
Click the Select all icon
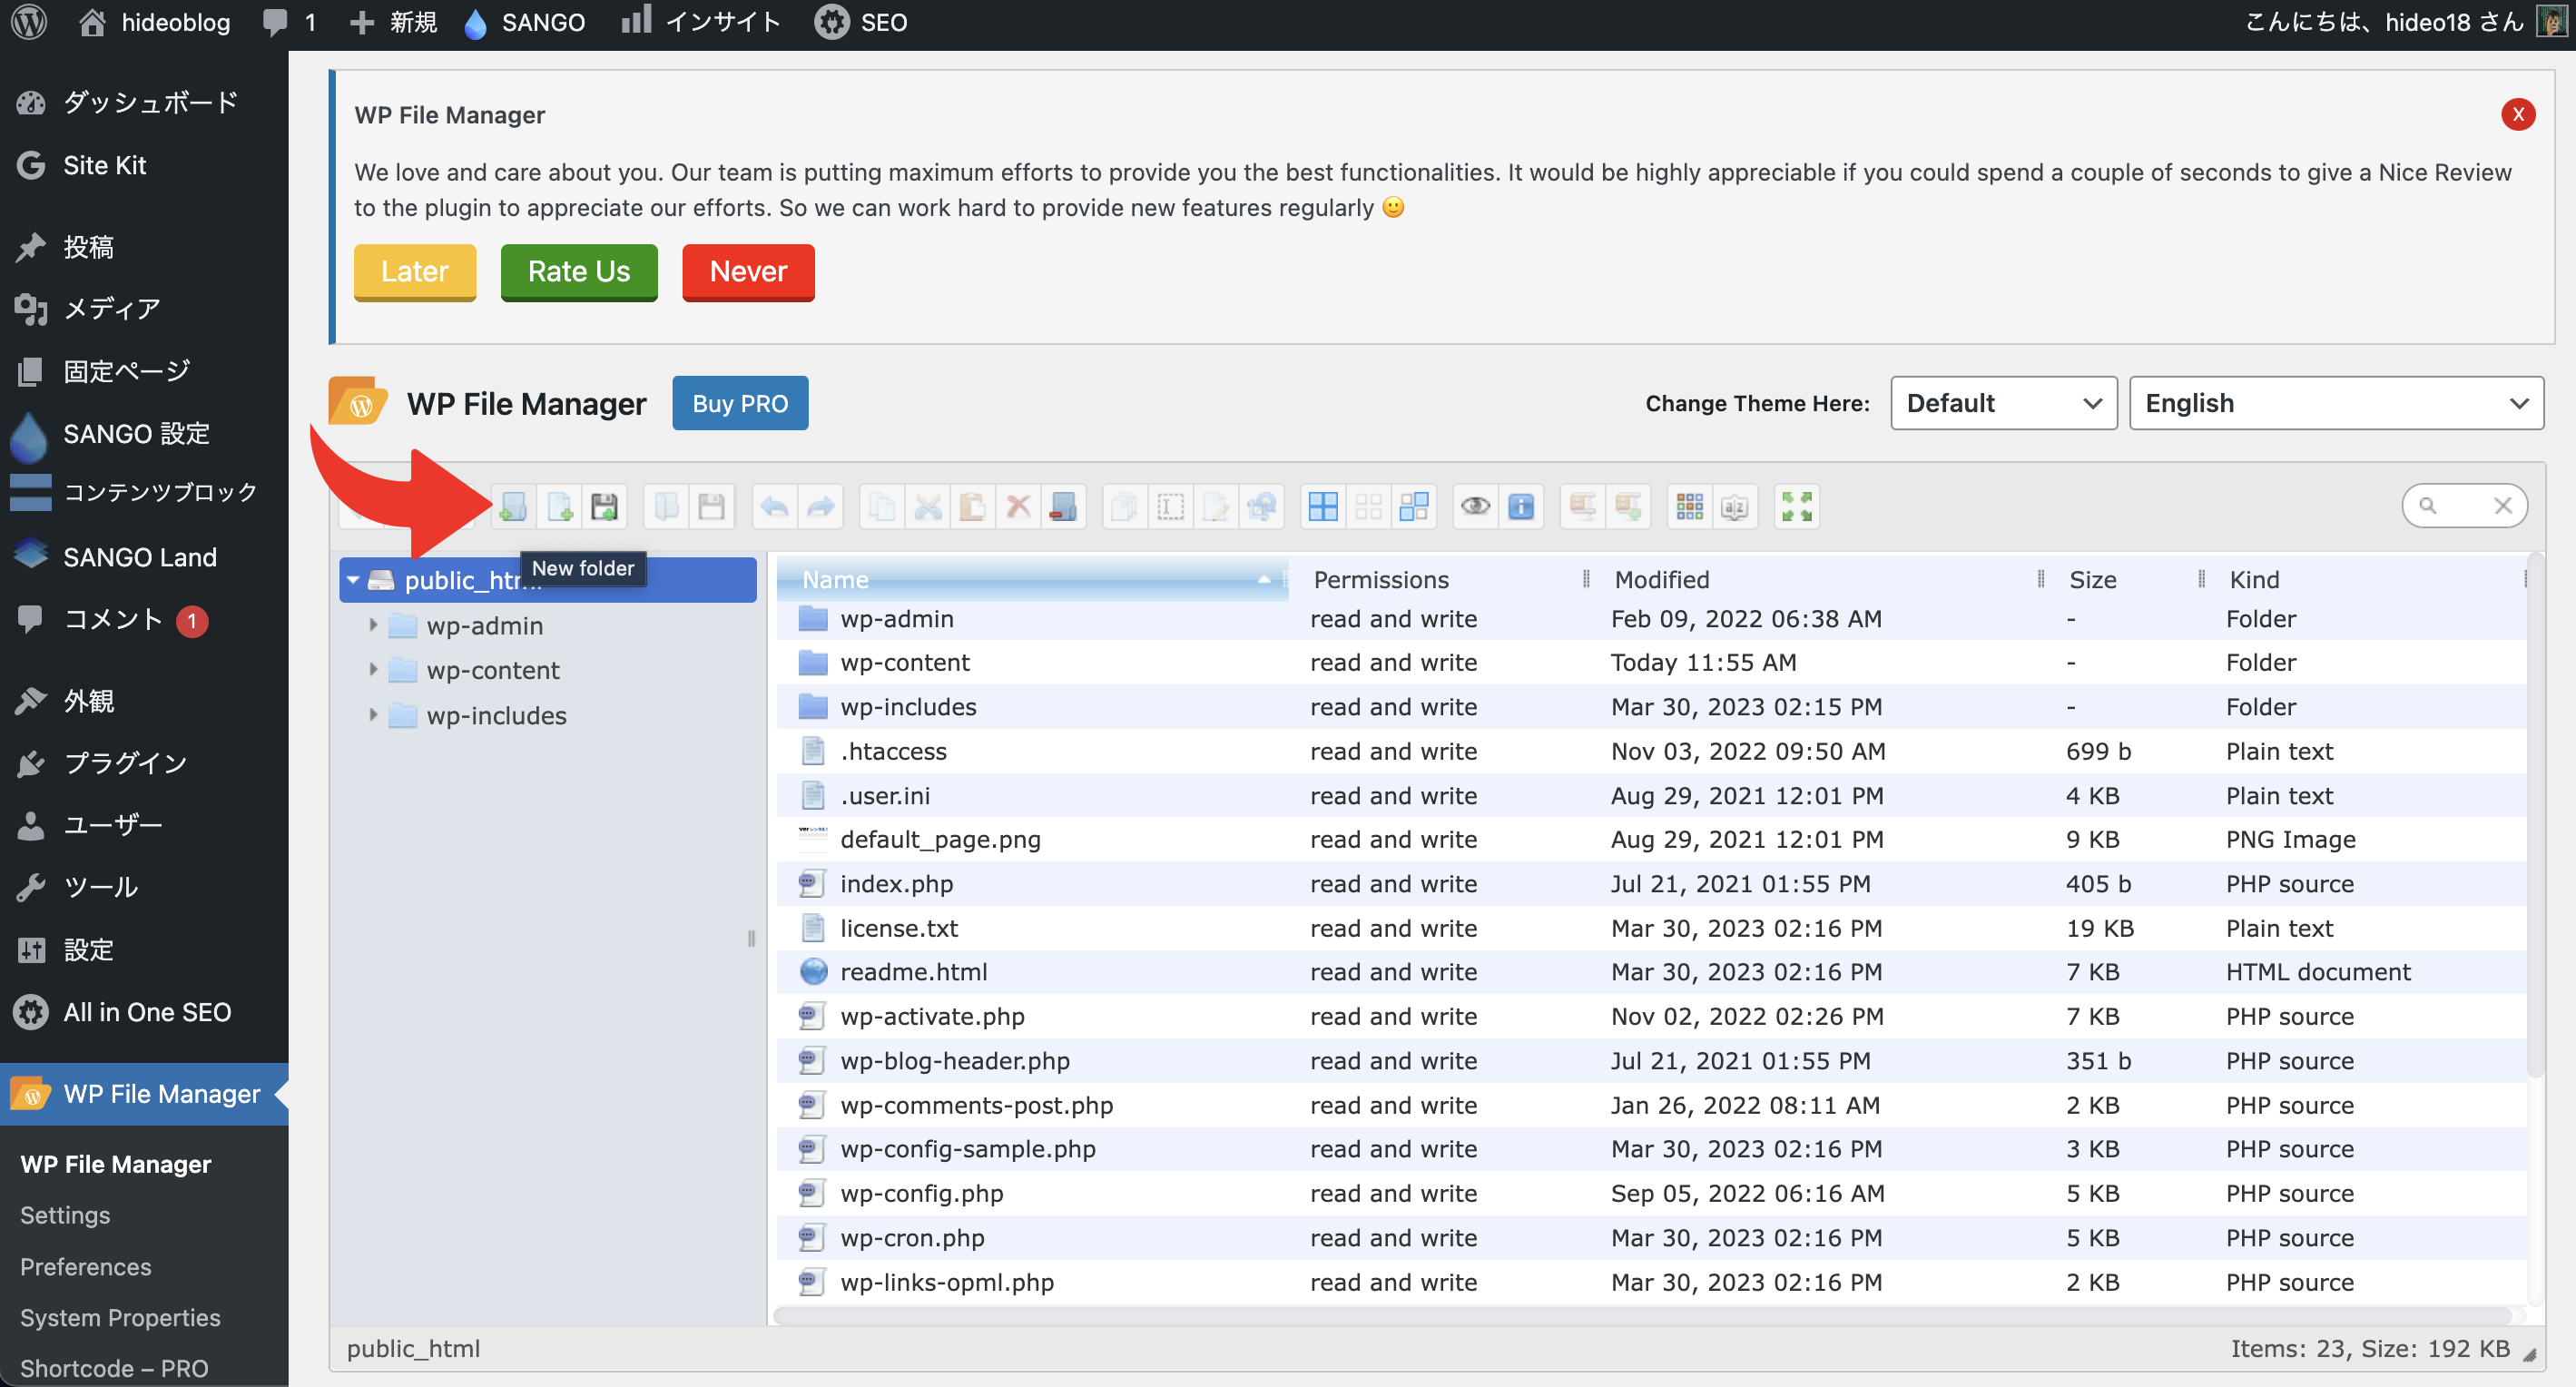1323,507
